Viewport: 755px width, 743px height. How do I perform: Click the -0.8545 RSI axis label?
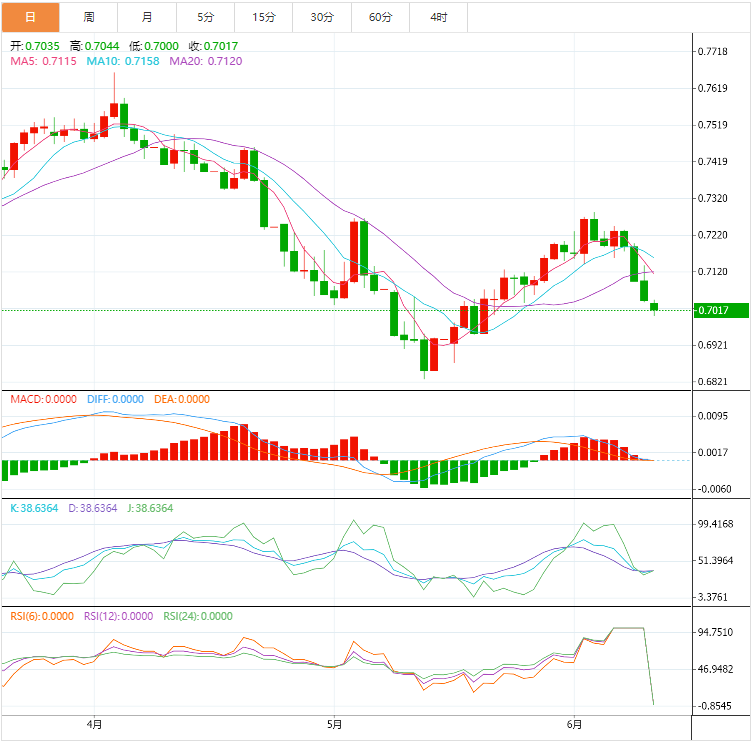pyautogui.click(x=714, y=706)
